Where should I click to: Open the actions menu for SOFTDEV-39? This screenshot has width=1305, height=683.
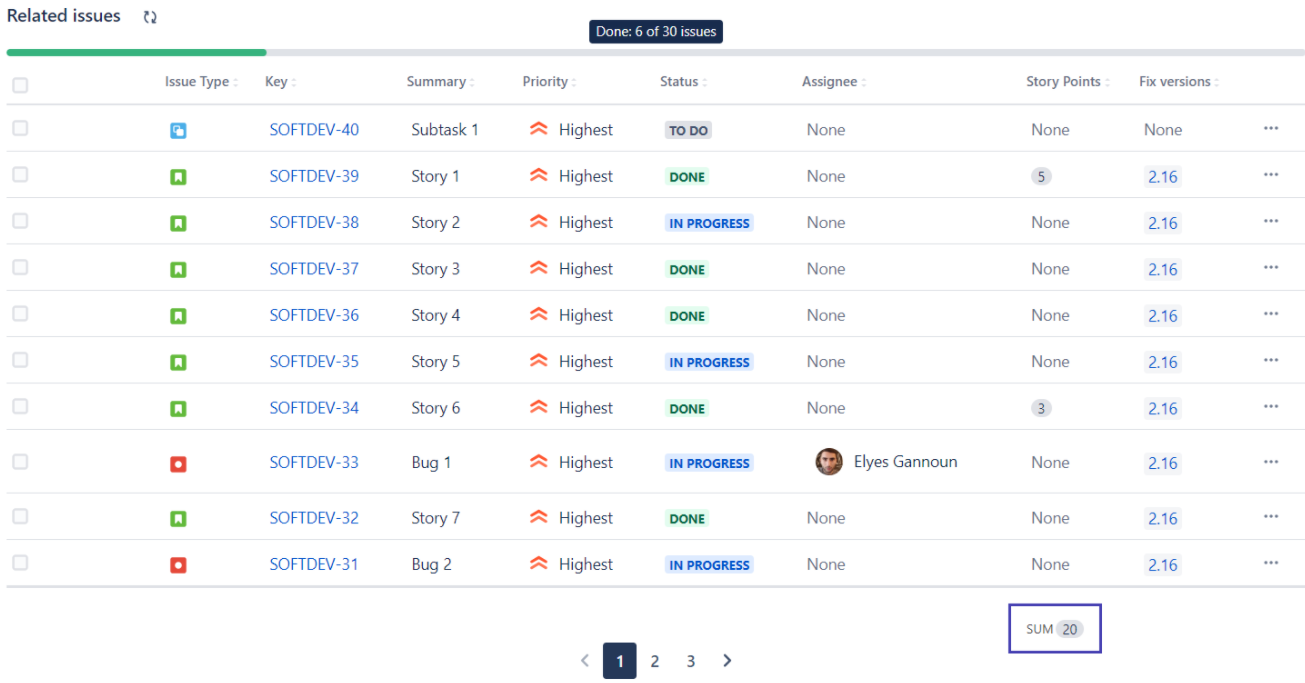(1271, 173)
